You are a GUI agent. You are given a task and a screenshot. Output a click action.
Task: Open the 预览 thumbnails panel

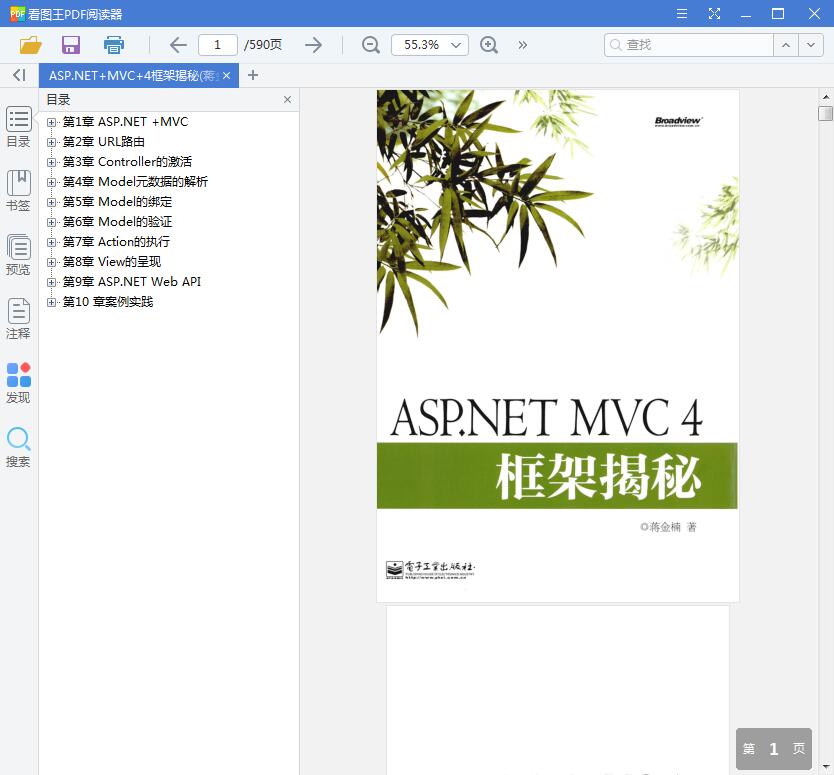pos(19,254)
